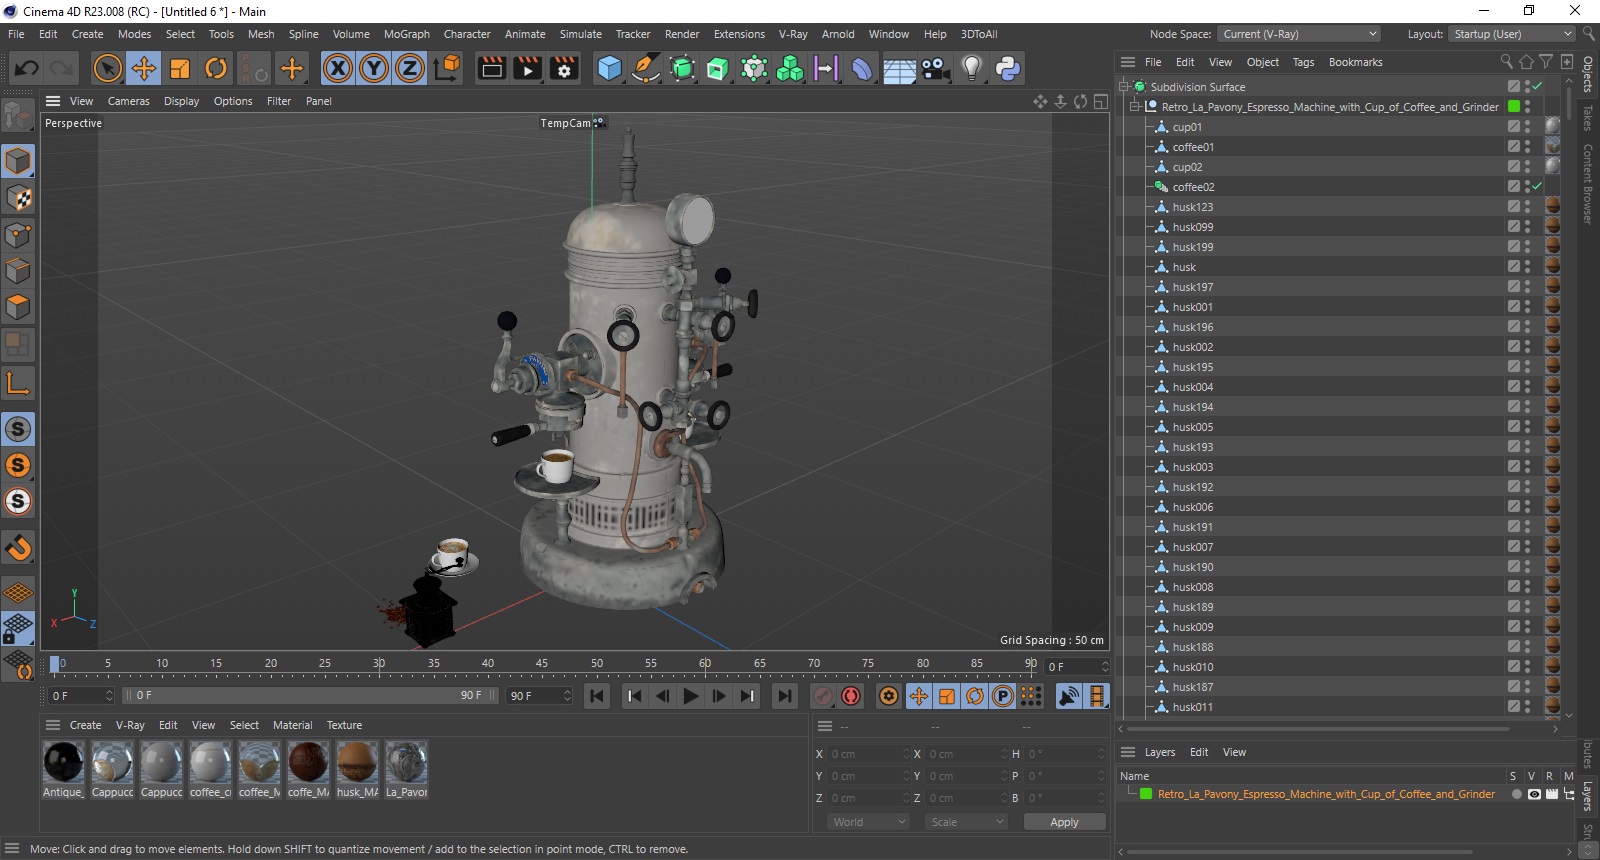Add a Light object
1600x860 pixels.
971,68
